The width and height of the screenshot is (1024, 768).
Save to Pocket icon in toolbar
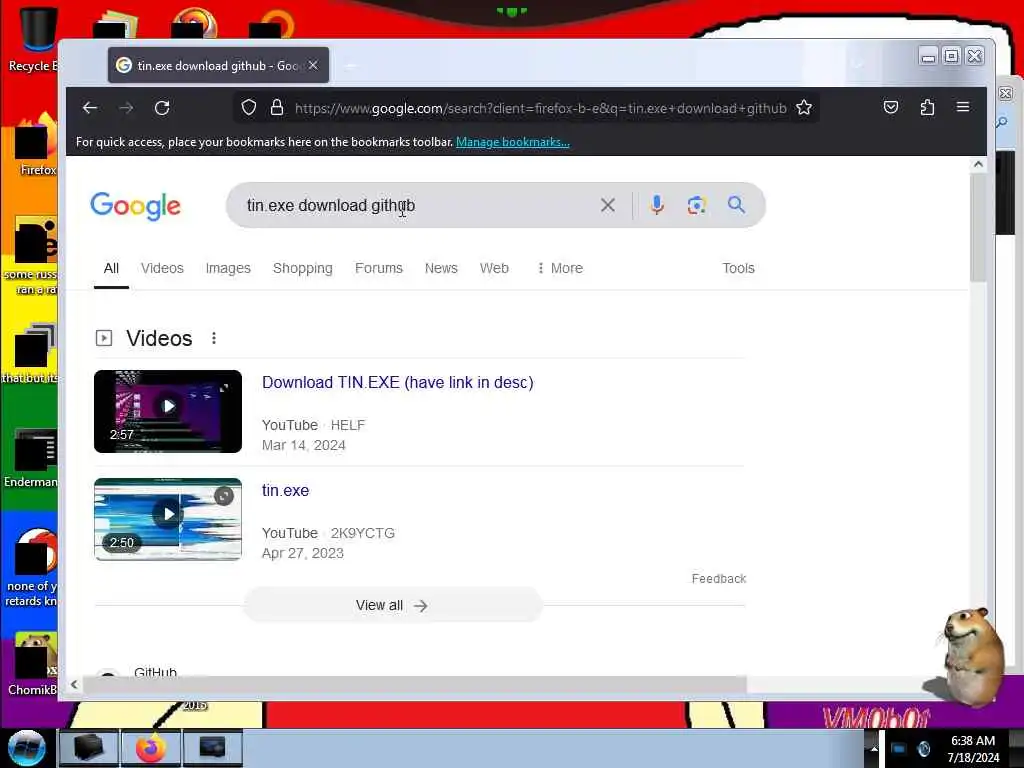click(x=891, y=107)
